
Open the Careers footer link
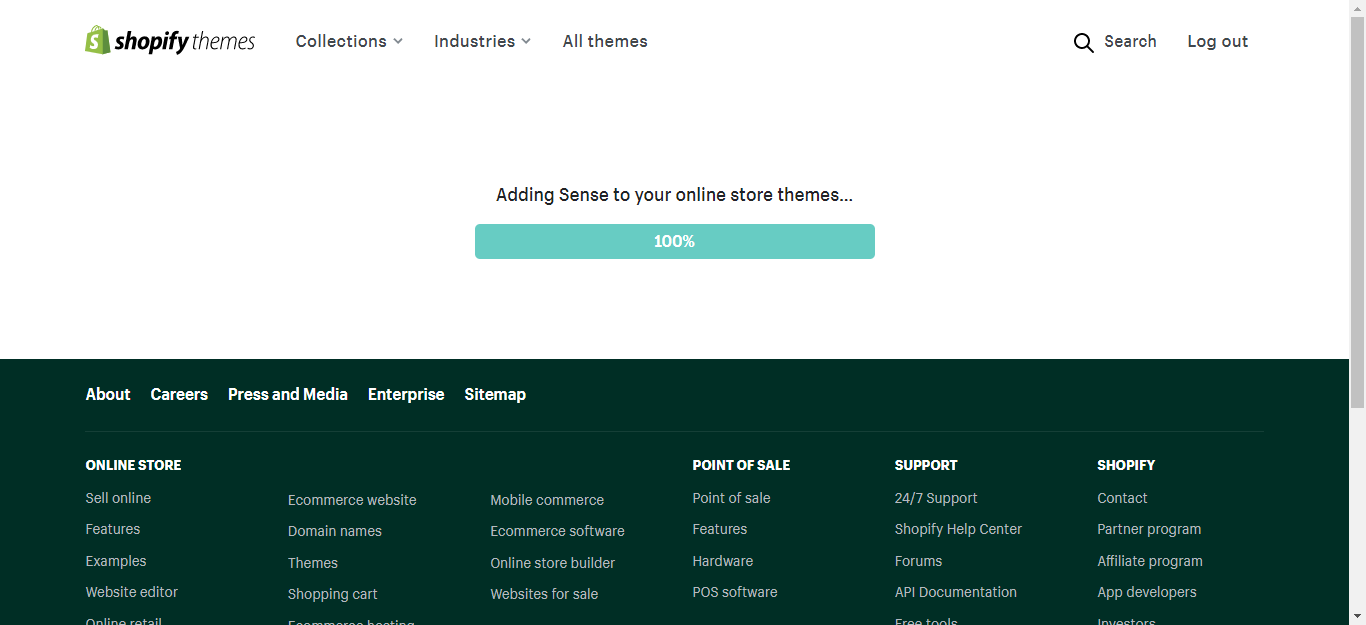click(179, 394)
